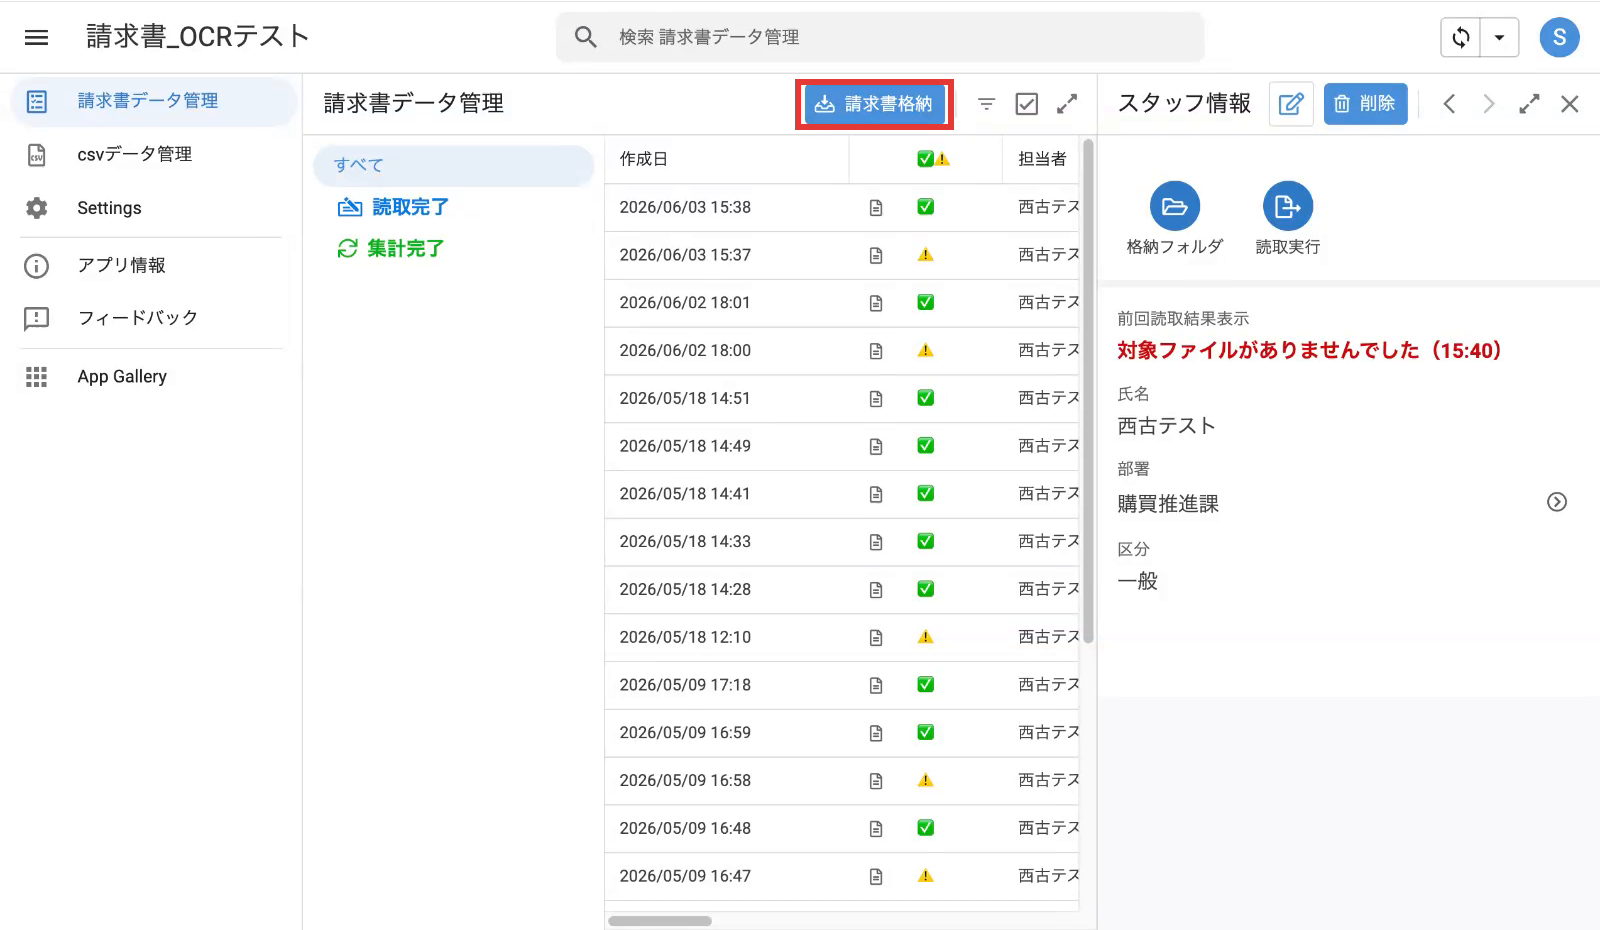Open App Gallery in the sidebar

[154, 377]
